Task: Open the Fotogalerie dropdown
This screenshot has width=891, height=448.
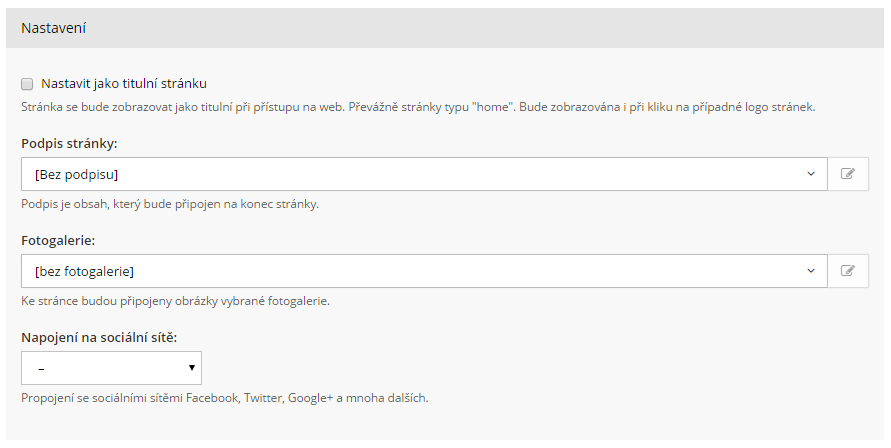Action: click(x=423, y=271)
